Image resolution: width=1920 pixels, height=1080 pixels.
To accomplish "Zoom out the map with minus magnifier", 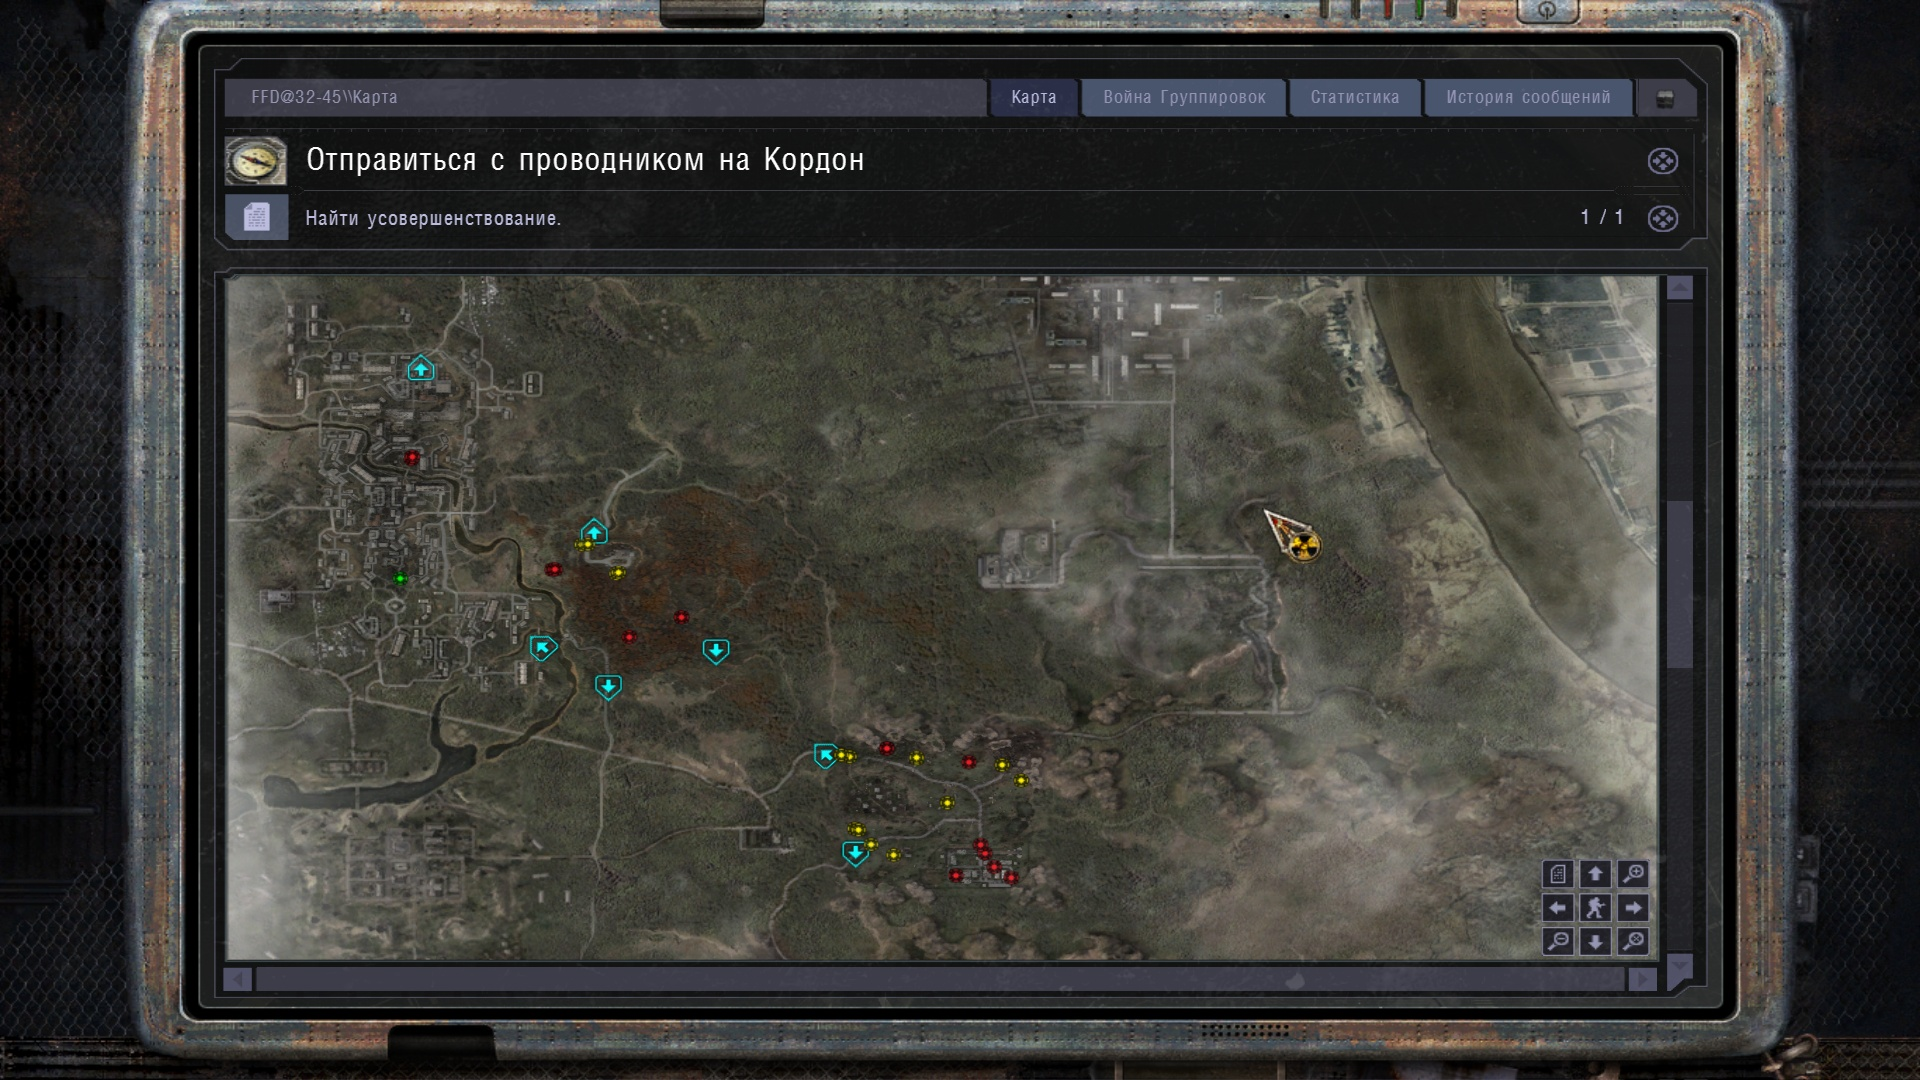I will click(1558, 941).
